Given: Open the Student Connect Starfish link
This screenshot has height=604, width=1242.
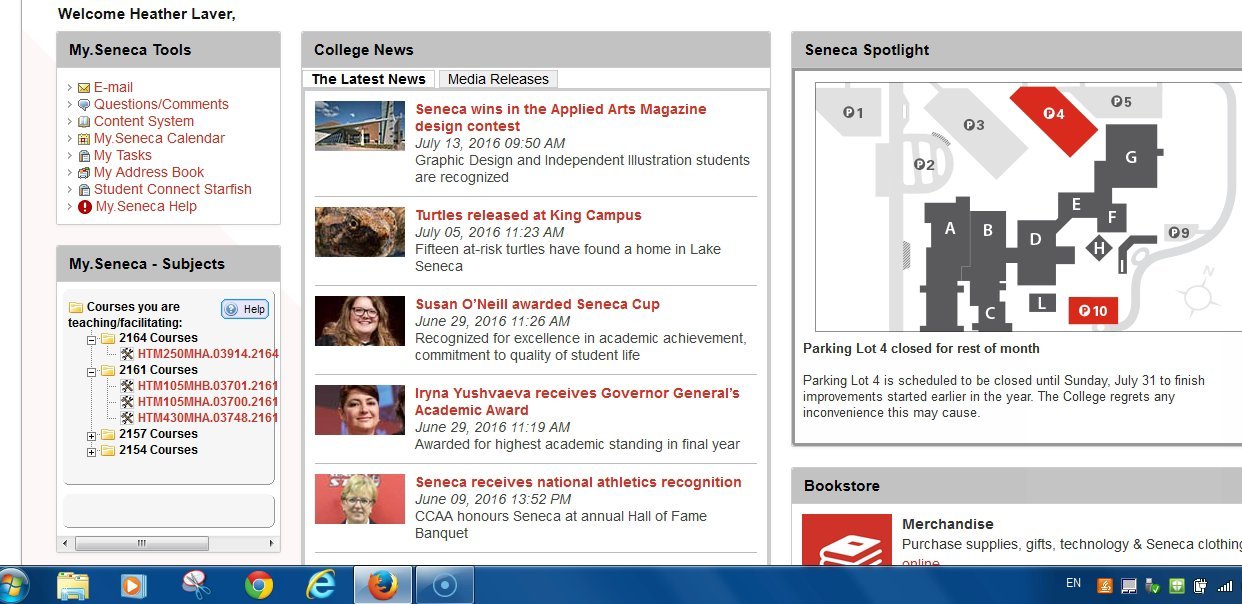Looking at the screenshot, I should click(175, 189).
